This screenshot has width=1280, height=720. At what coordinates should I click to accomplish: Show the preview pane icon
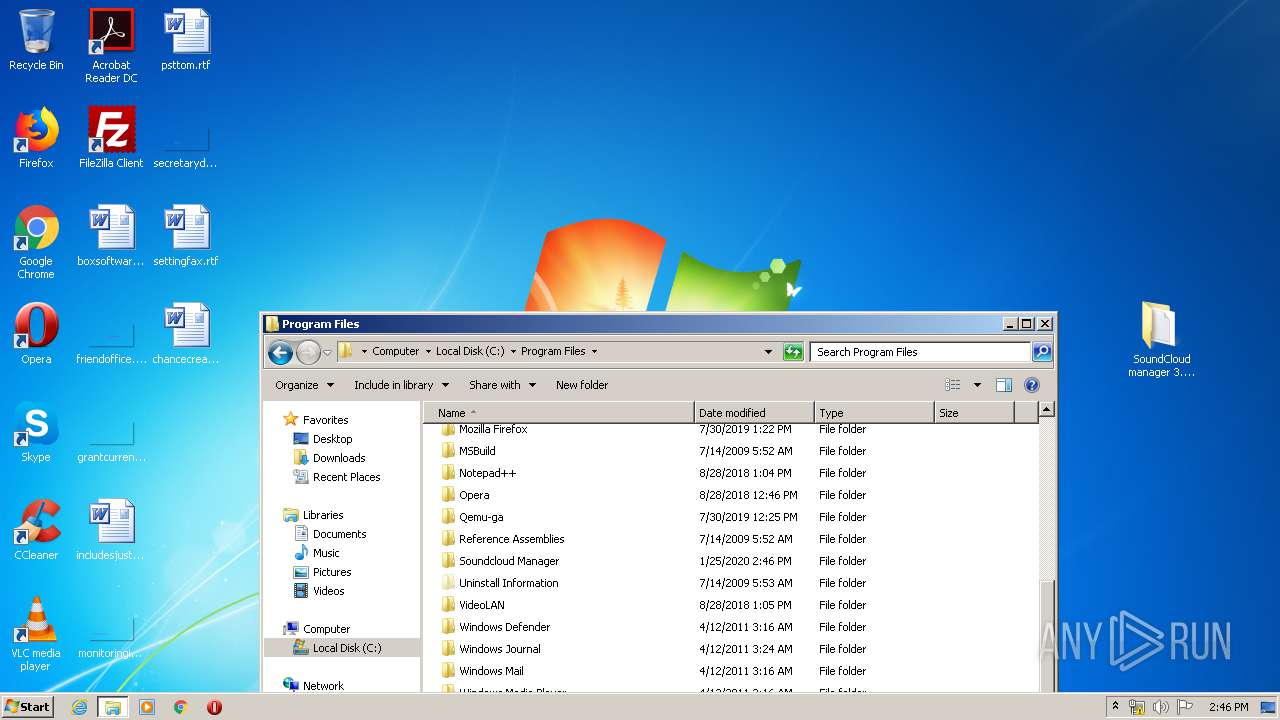[1004, 385]
